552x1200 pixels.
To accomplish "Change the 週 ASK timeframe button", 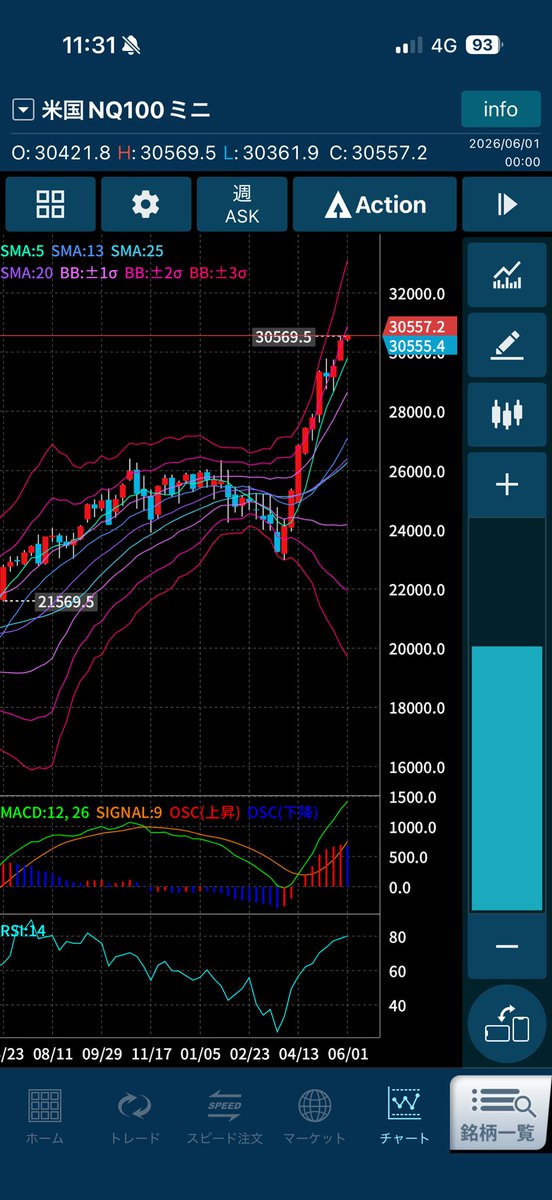I will tap(242, 205).
